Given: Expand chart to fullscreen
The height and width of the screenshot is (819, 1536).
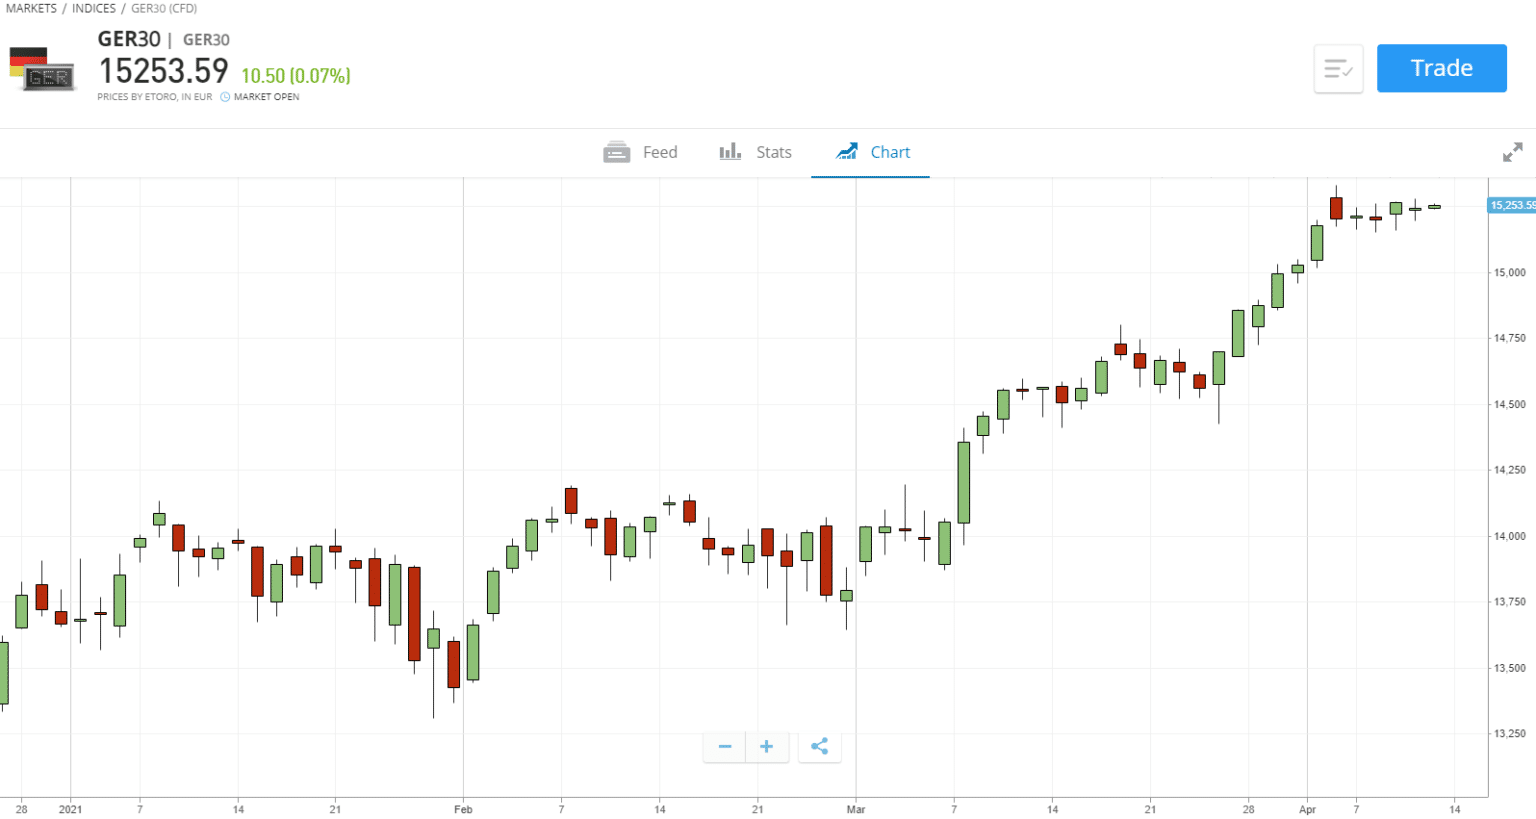Looking at the screenshot, I should coord(1513,152).
